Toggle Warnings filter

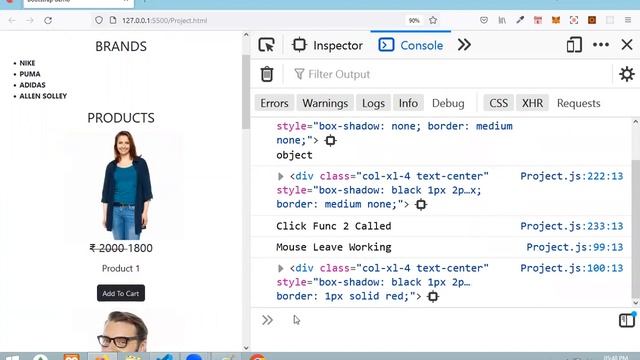[x=325, y=103]
